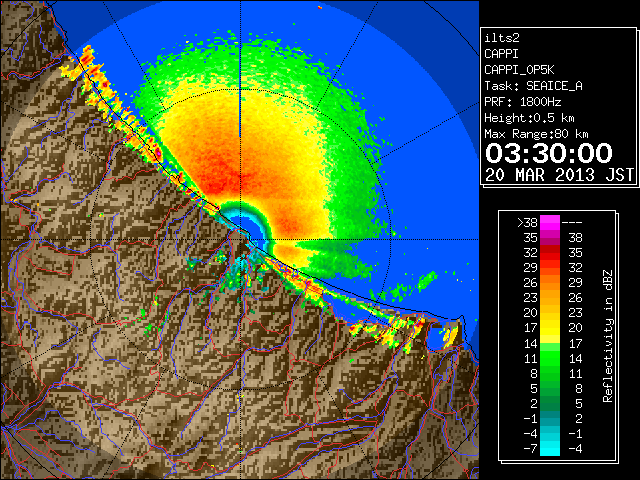
Task: Click the 'ilts2' site label
Action: click(x=502, y=38)
